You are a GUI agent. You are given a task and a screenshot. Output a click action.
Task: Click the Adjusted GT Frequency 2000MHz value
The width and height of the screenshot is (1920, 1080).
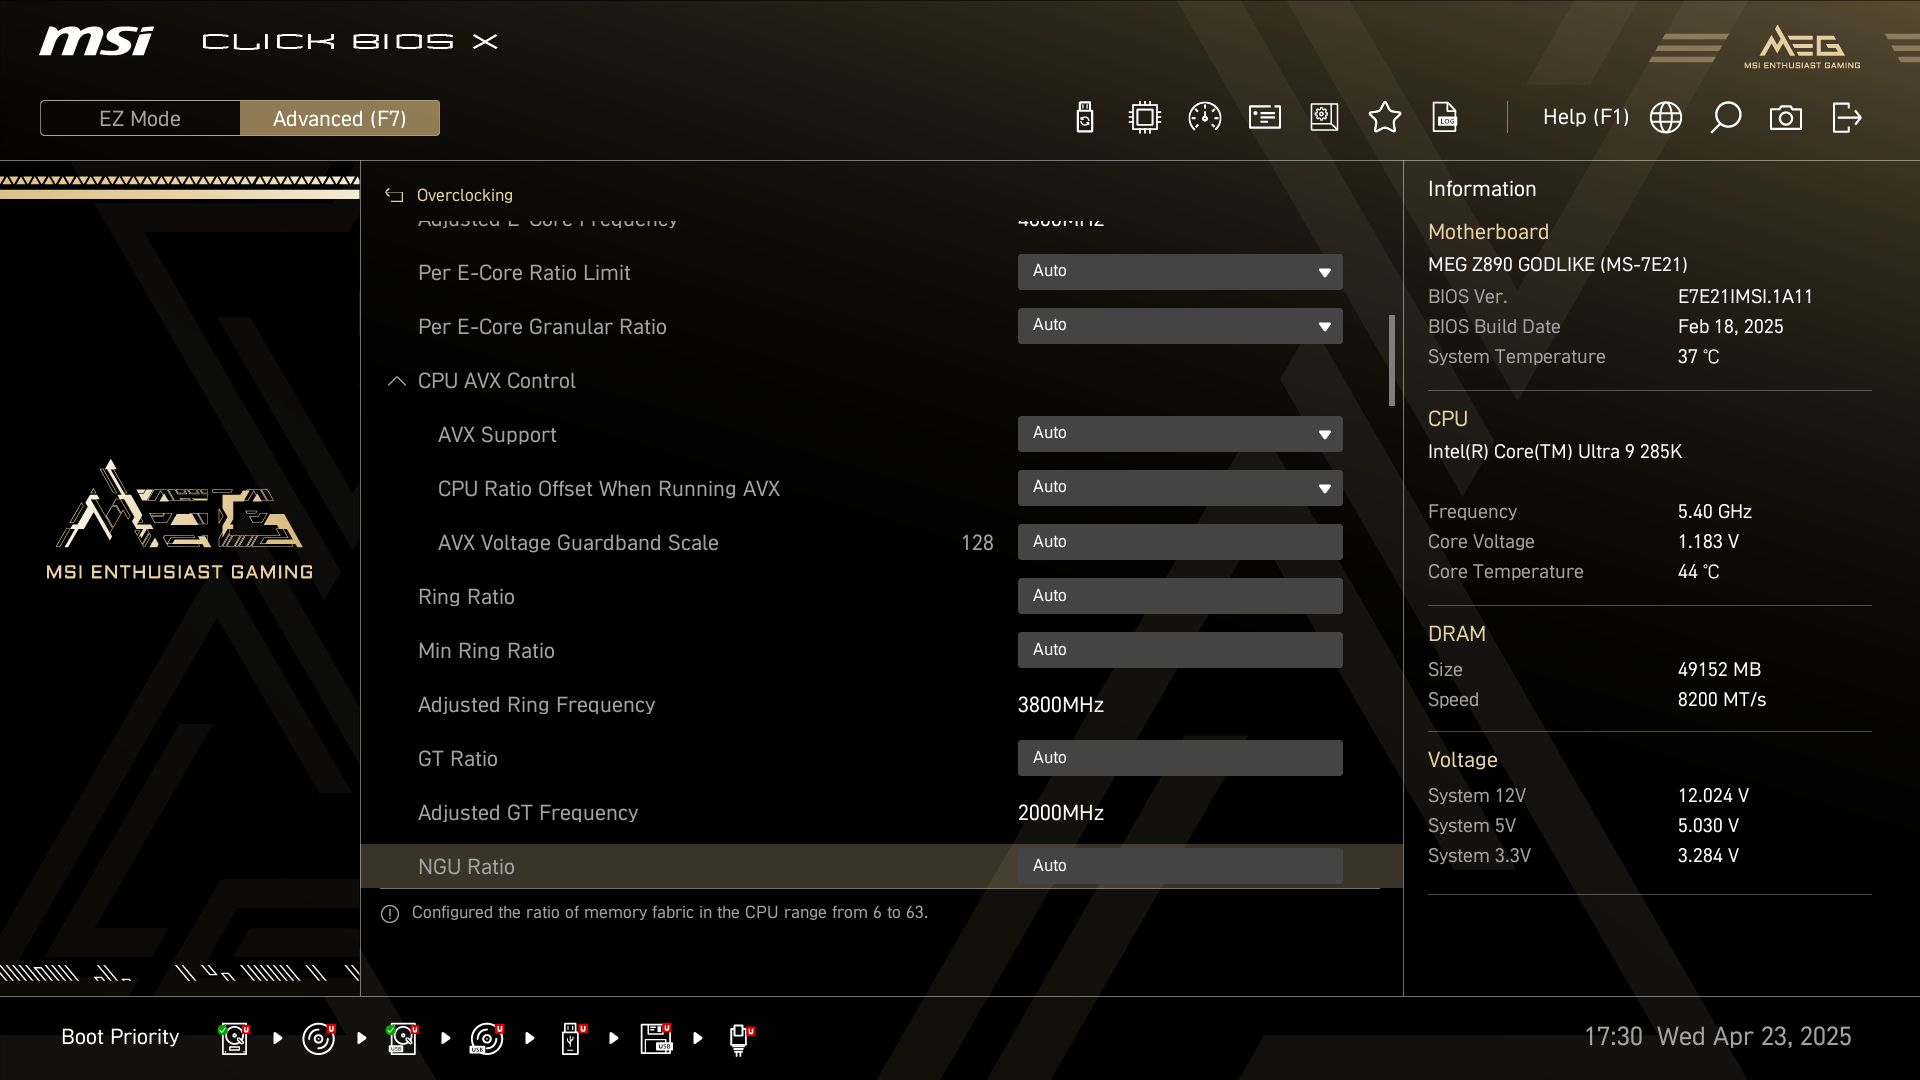(1060, 813)
